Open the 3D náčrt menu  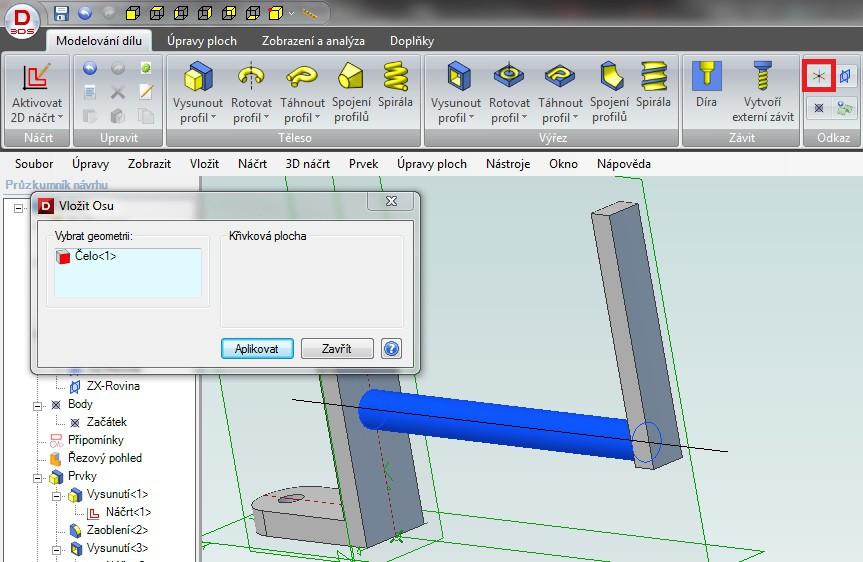[308, 163]
